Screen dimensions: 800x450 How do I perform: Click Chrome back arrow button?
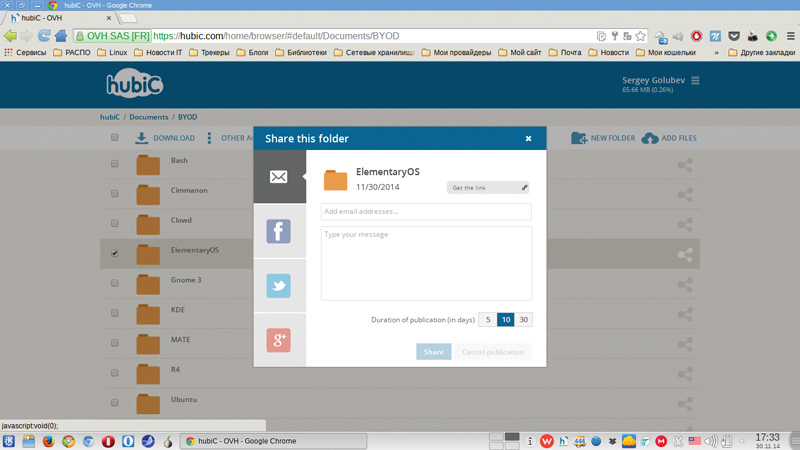click(x=10, y=36)
